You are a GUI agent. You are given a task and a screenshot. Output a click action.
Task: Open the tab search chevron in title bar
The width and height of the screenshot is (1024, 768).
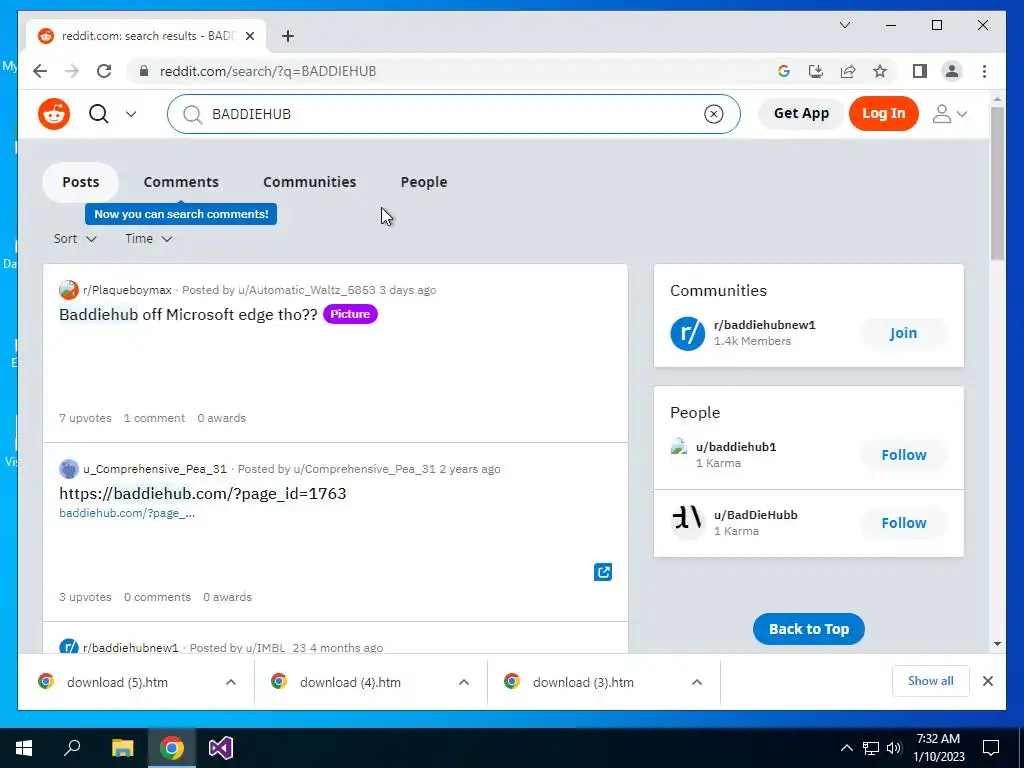tap(844, 25)
